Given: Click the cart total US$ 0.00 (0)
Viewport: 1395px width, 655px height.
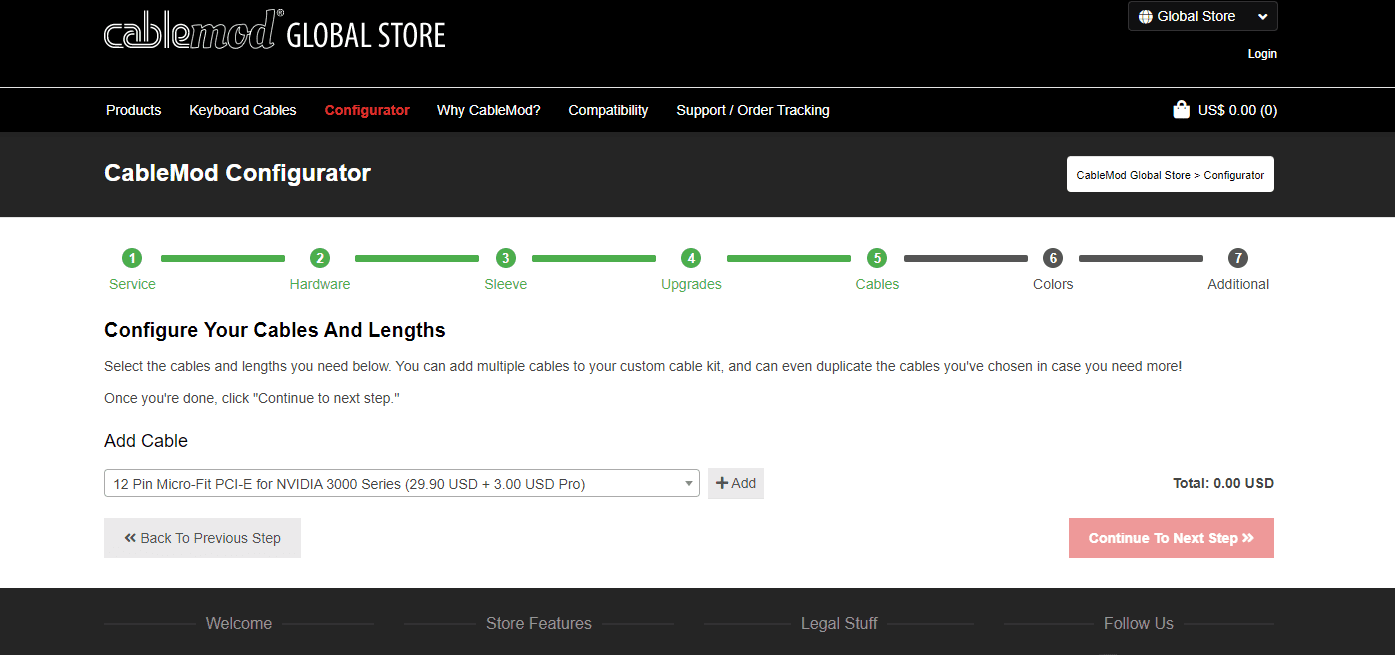Looking at the screenshot, I should tap(1237, 110).
